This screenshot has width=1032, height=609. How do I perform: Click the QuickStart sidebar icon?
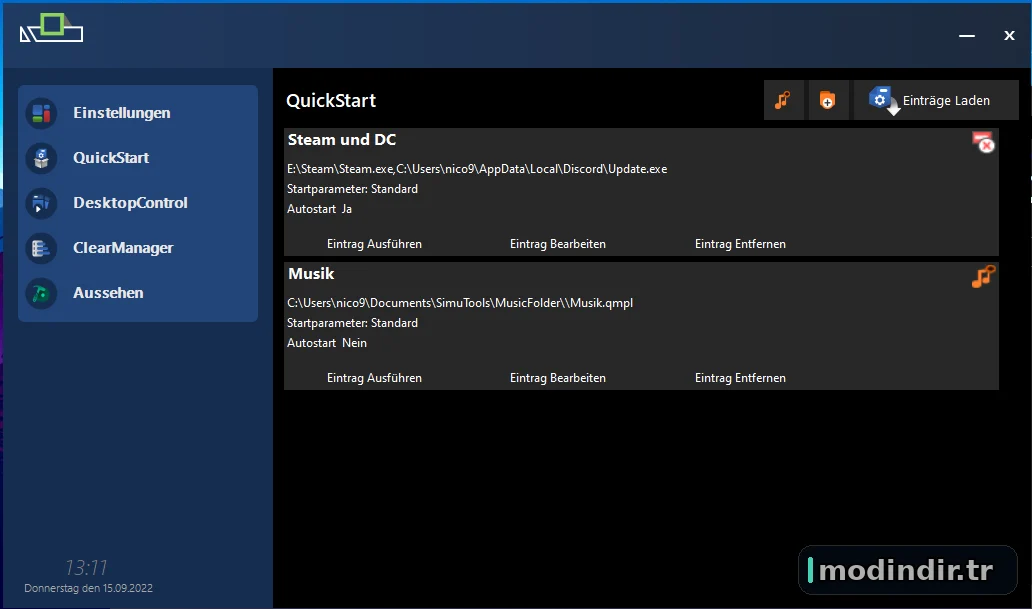point(41,158)
